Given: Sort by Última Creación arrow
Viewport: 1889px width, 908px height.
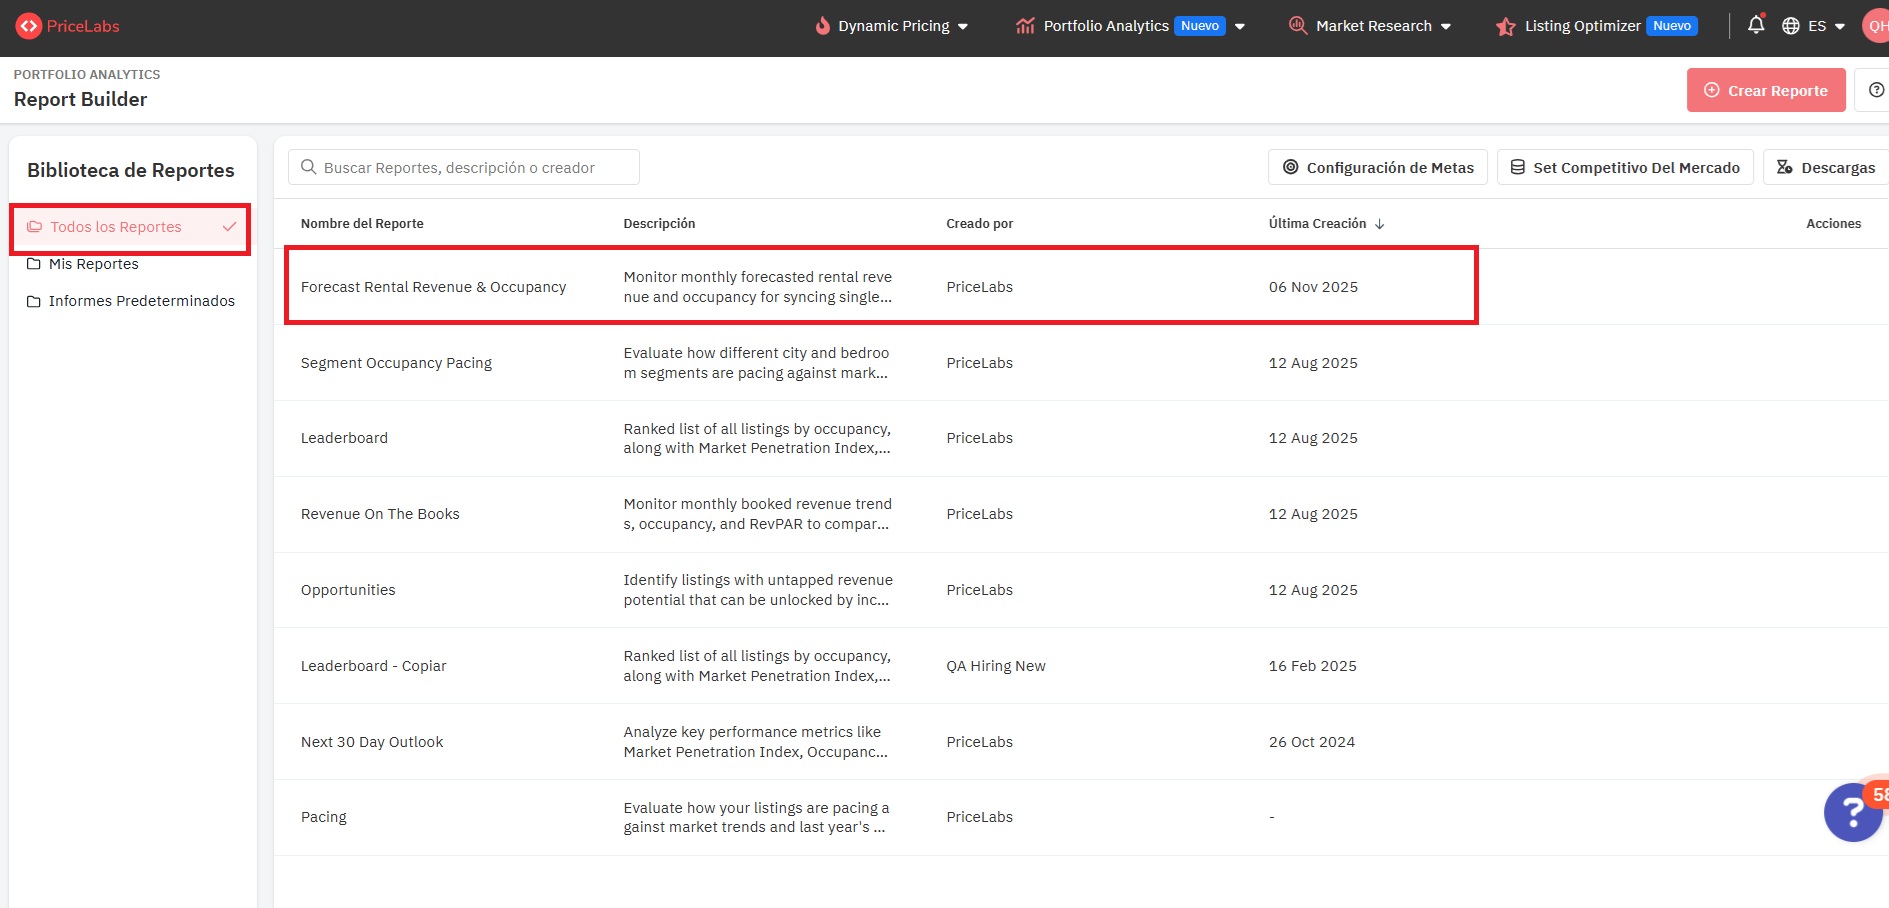Looking at the screenshot, I should [1380, 224].
